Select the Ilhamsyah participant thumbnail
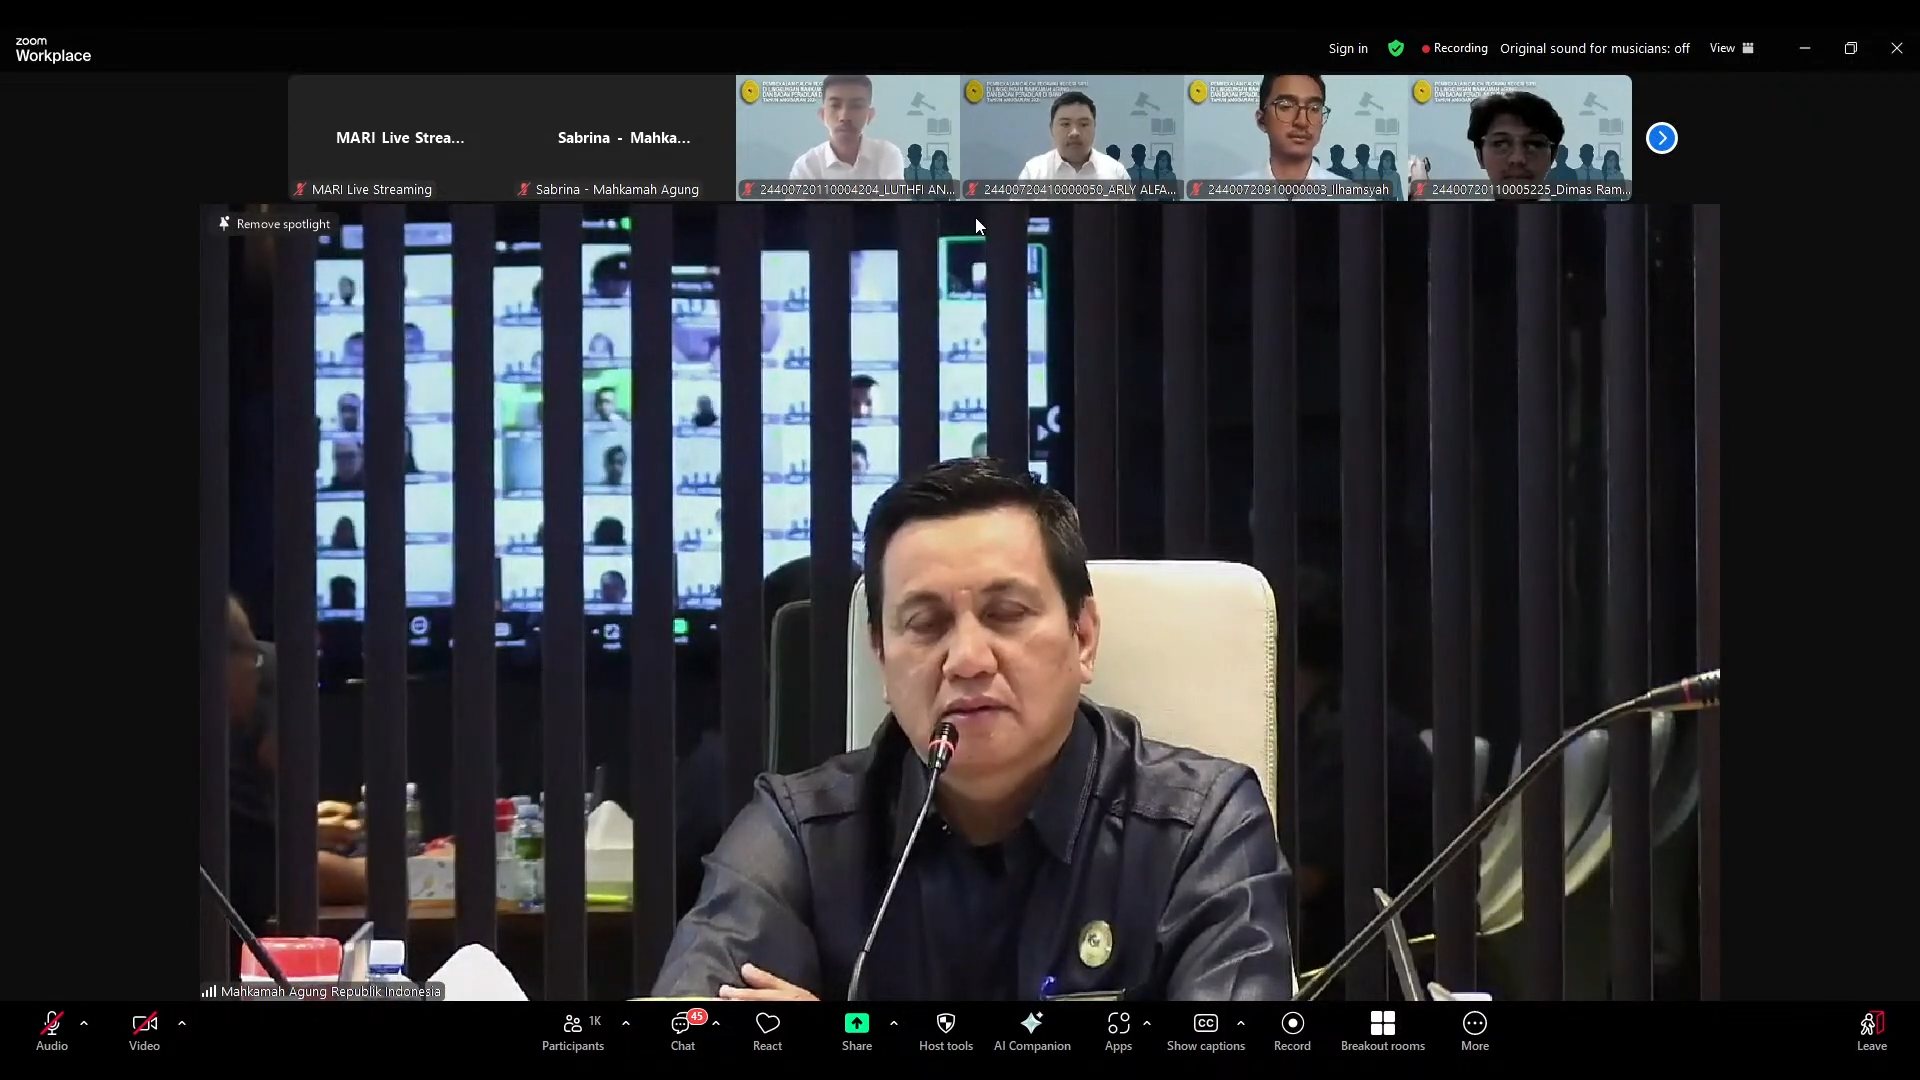The height and width of the screenshot is (1080, 1920). click(1295, 138)
